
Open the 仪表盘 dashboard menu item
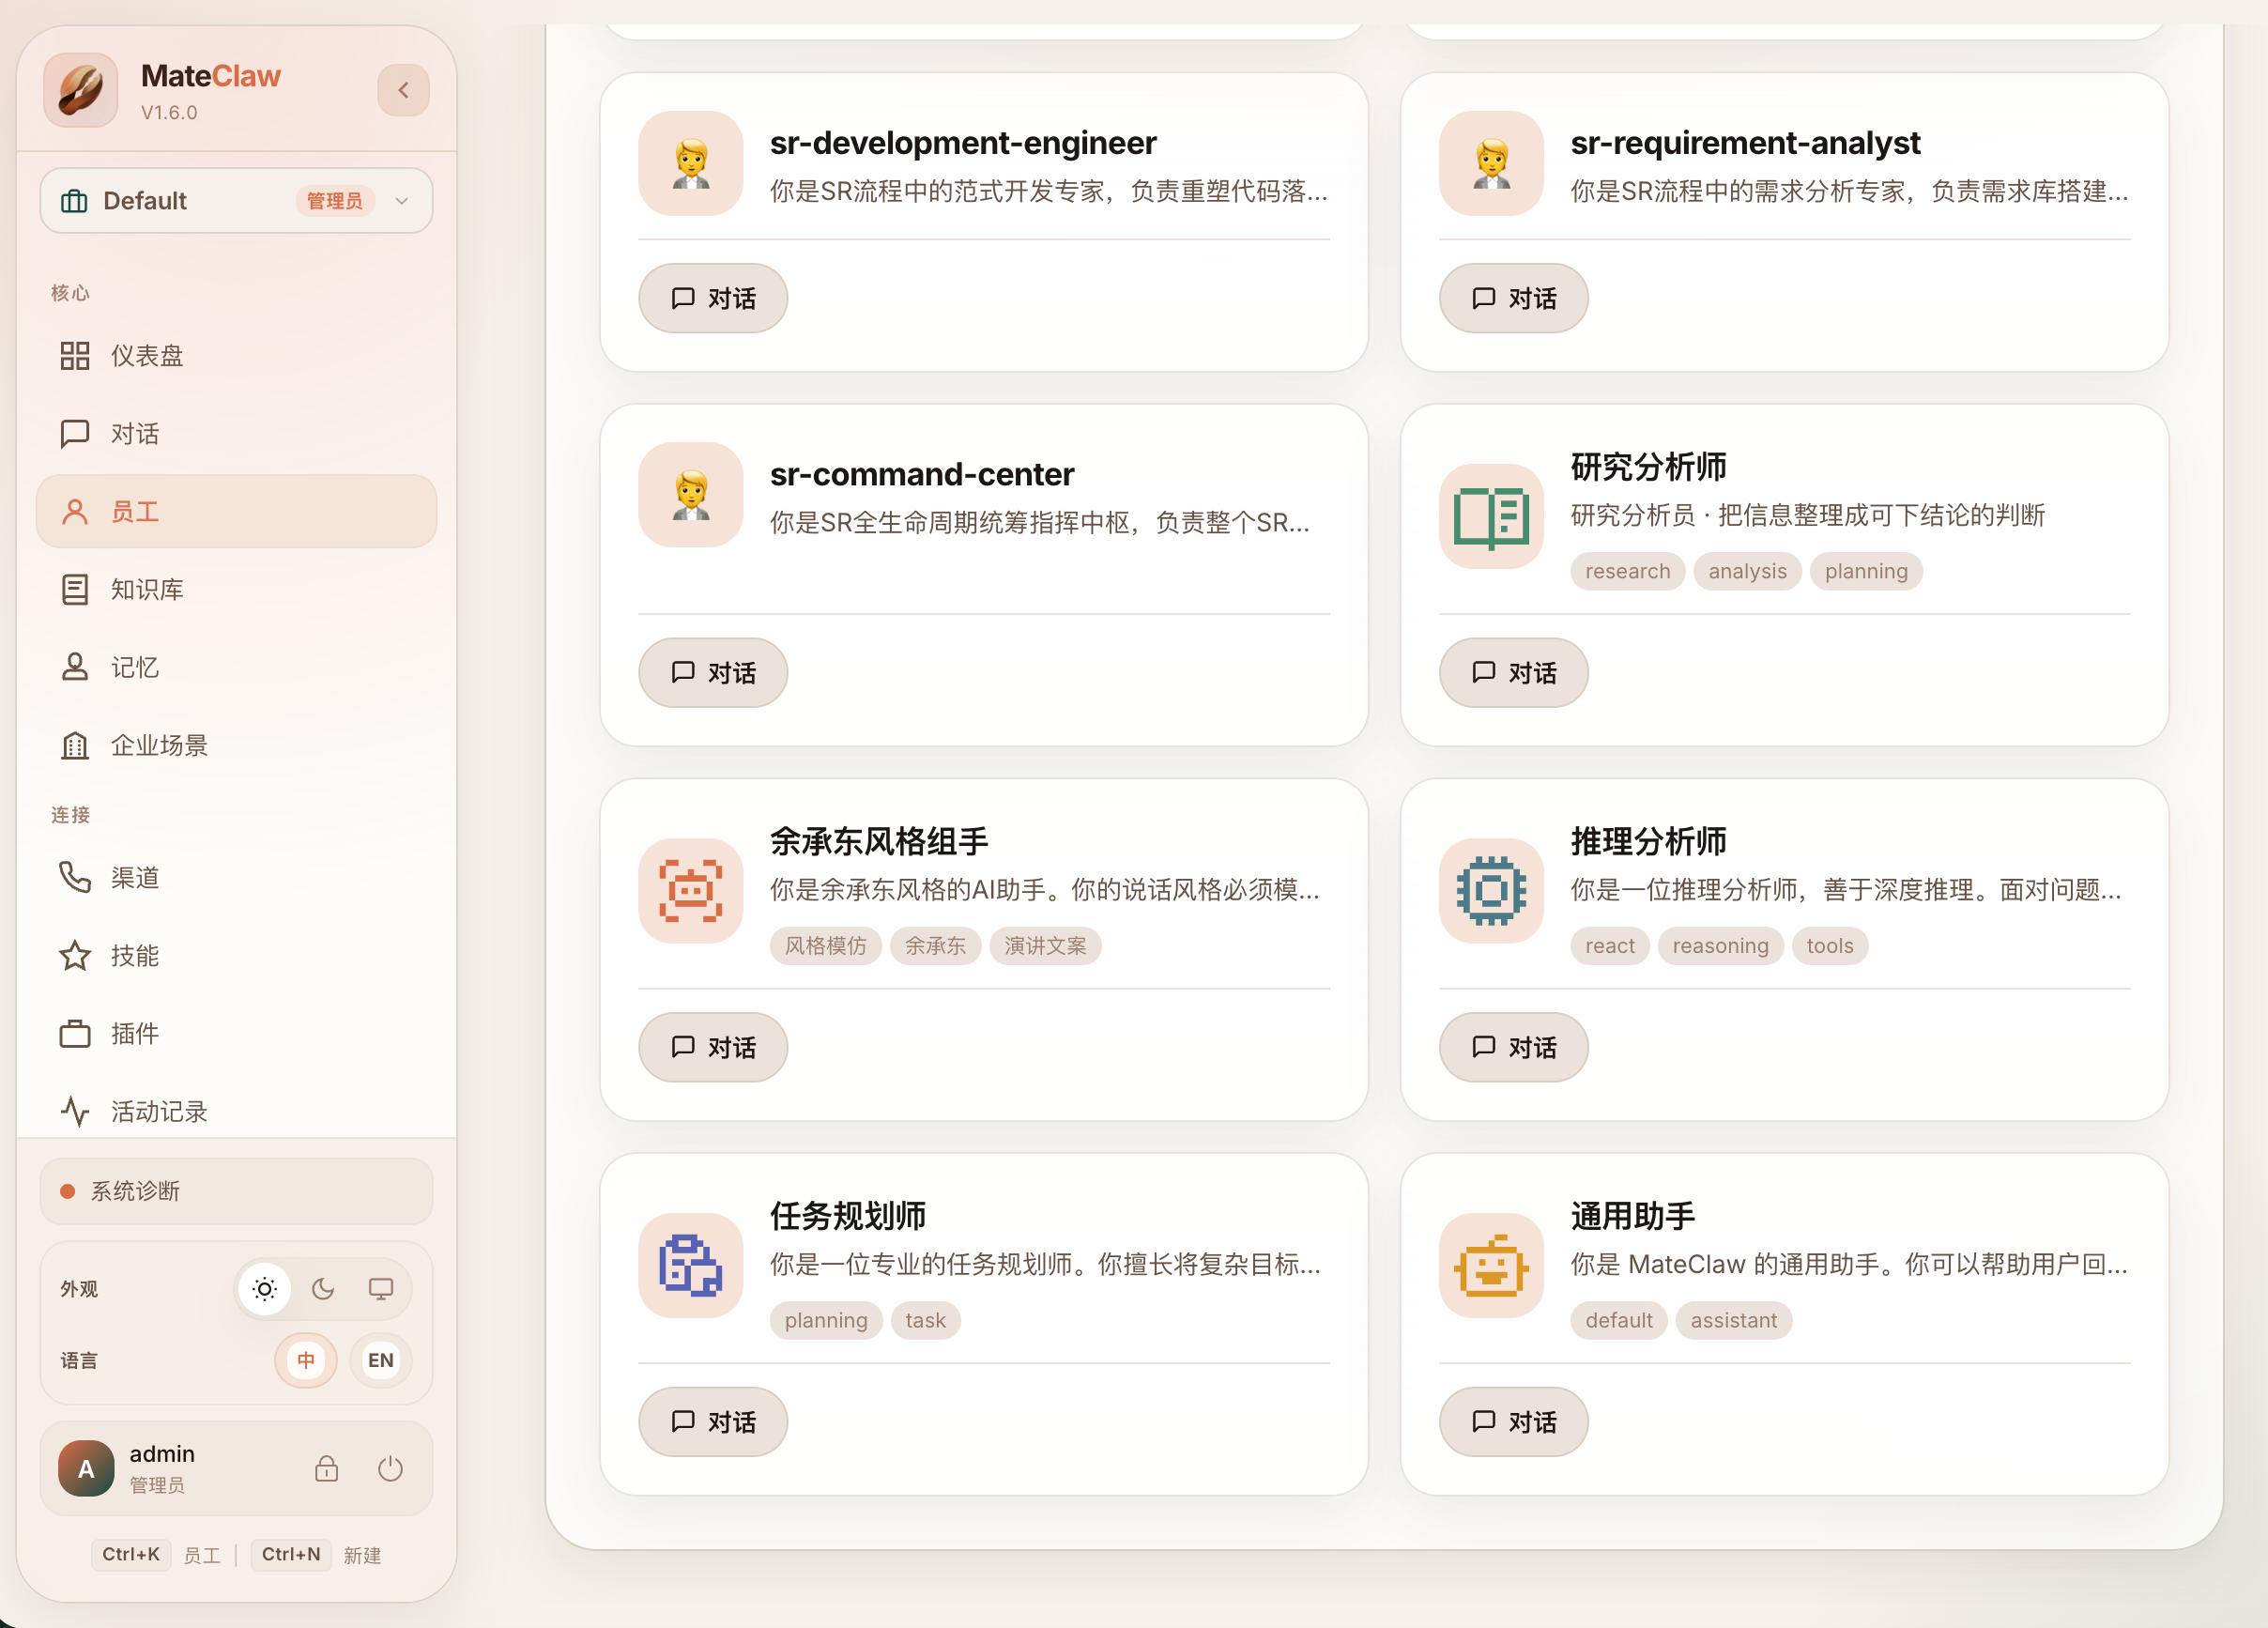(x=236, y=356)
